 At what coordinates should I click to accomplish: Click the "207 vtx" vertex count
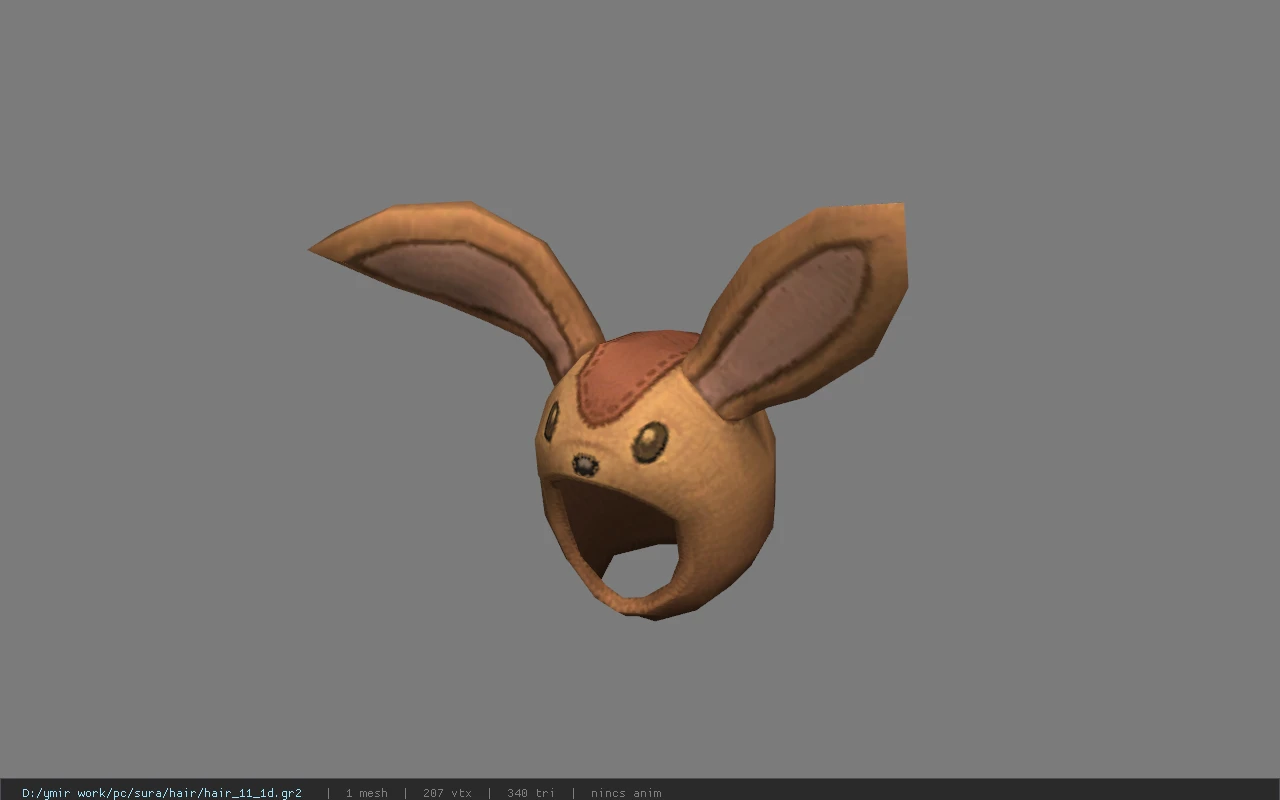point(447,793)
